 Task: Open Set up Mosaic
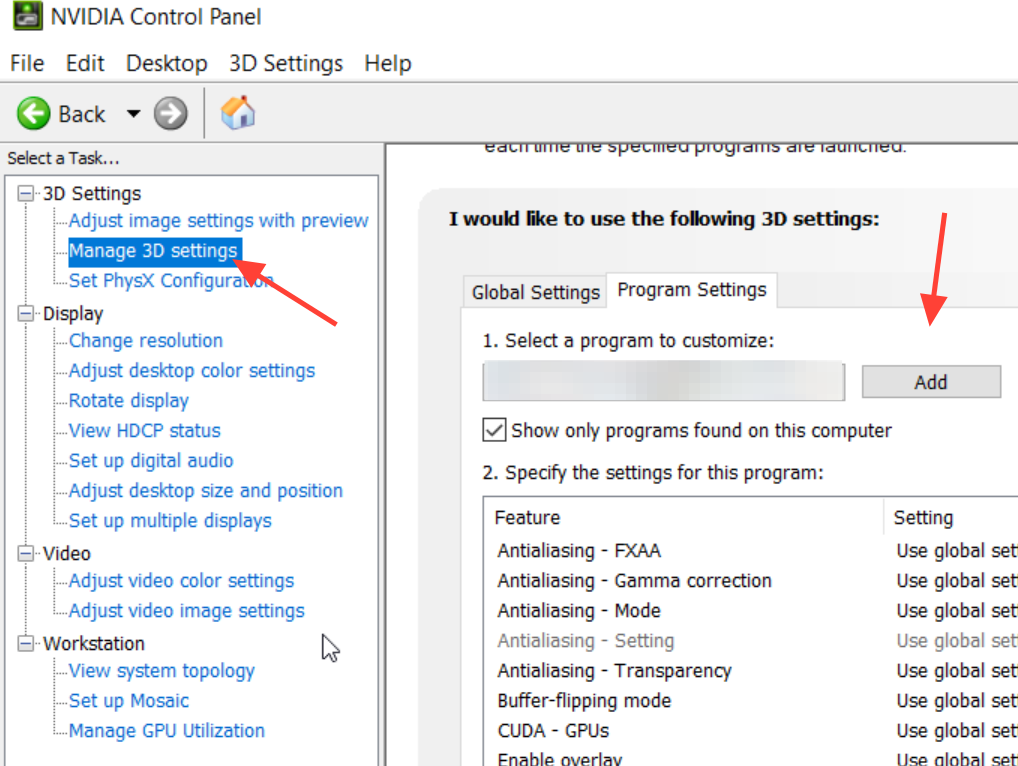pyautogui.click(x=129, y=700)
